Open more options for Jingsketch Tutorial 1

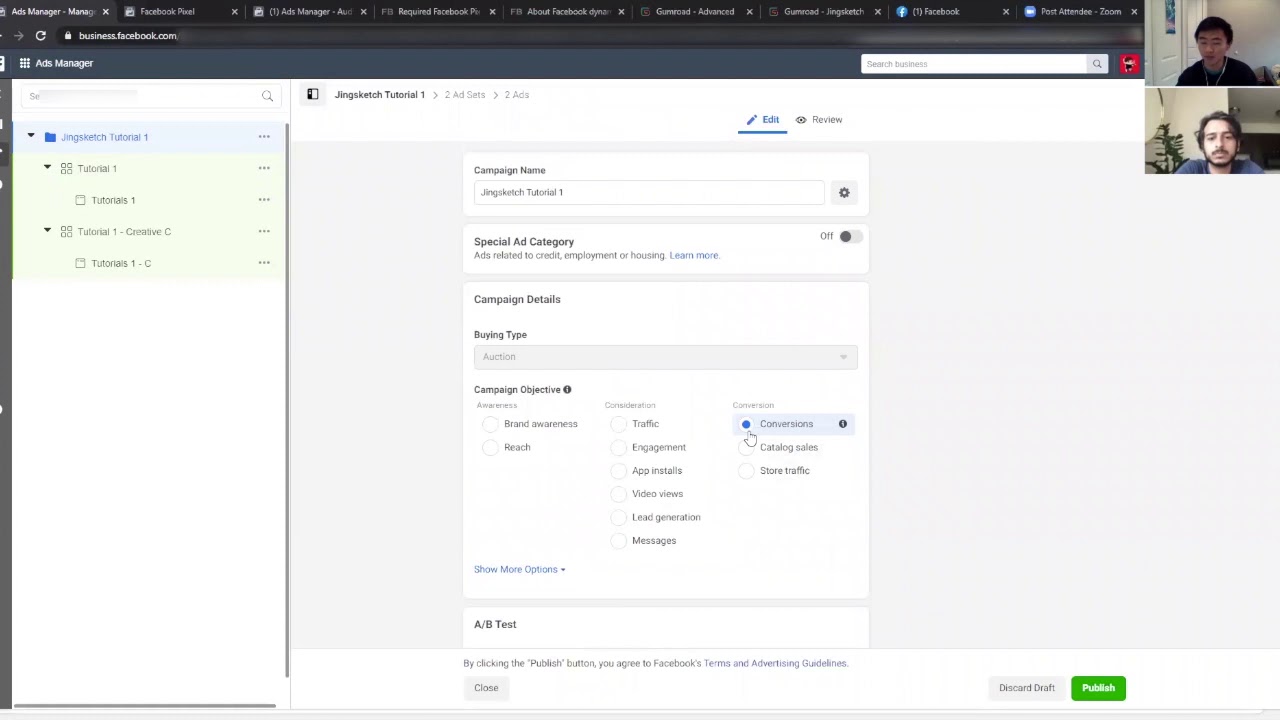click(x=264, y=137)
